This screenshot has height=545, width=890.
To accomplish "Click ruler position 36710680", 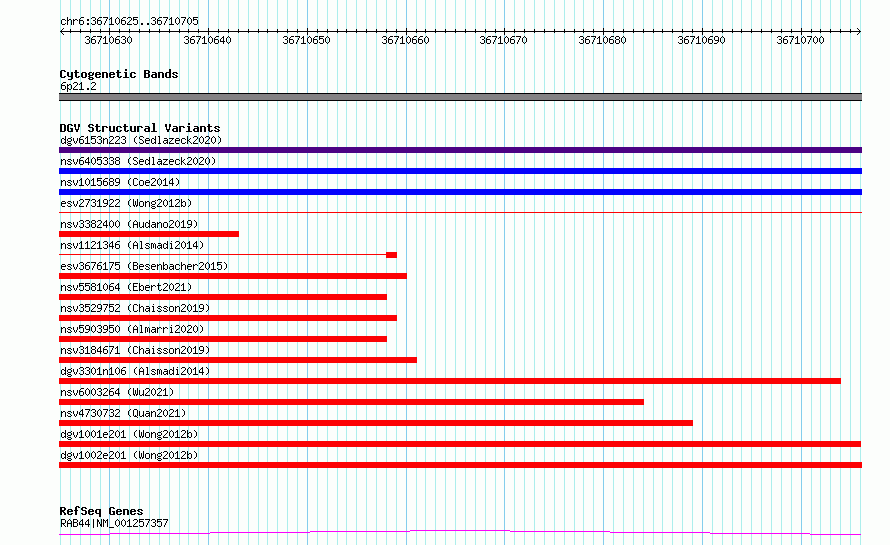I will [x=602, y=40].
